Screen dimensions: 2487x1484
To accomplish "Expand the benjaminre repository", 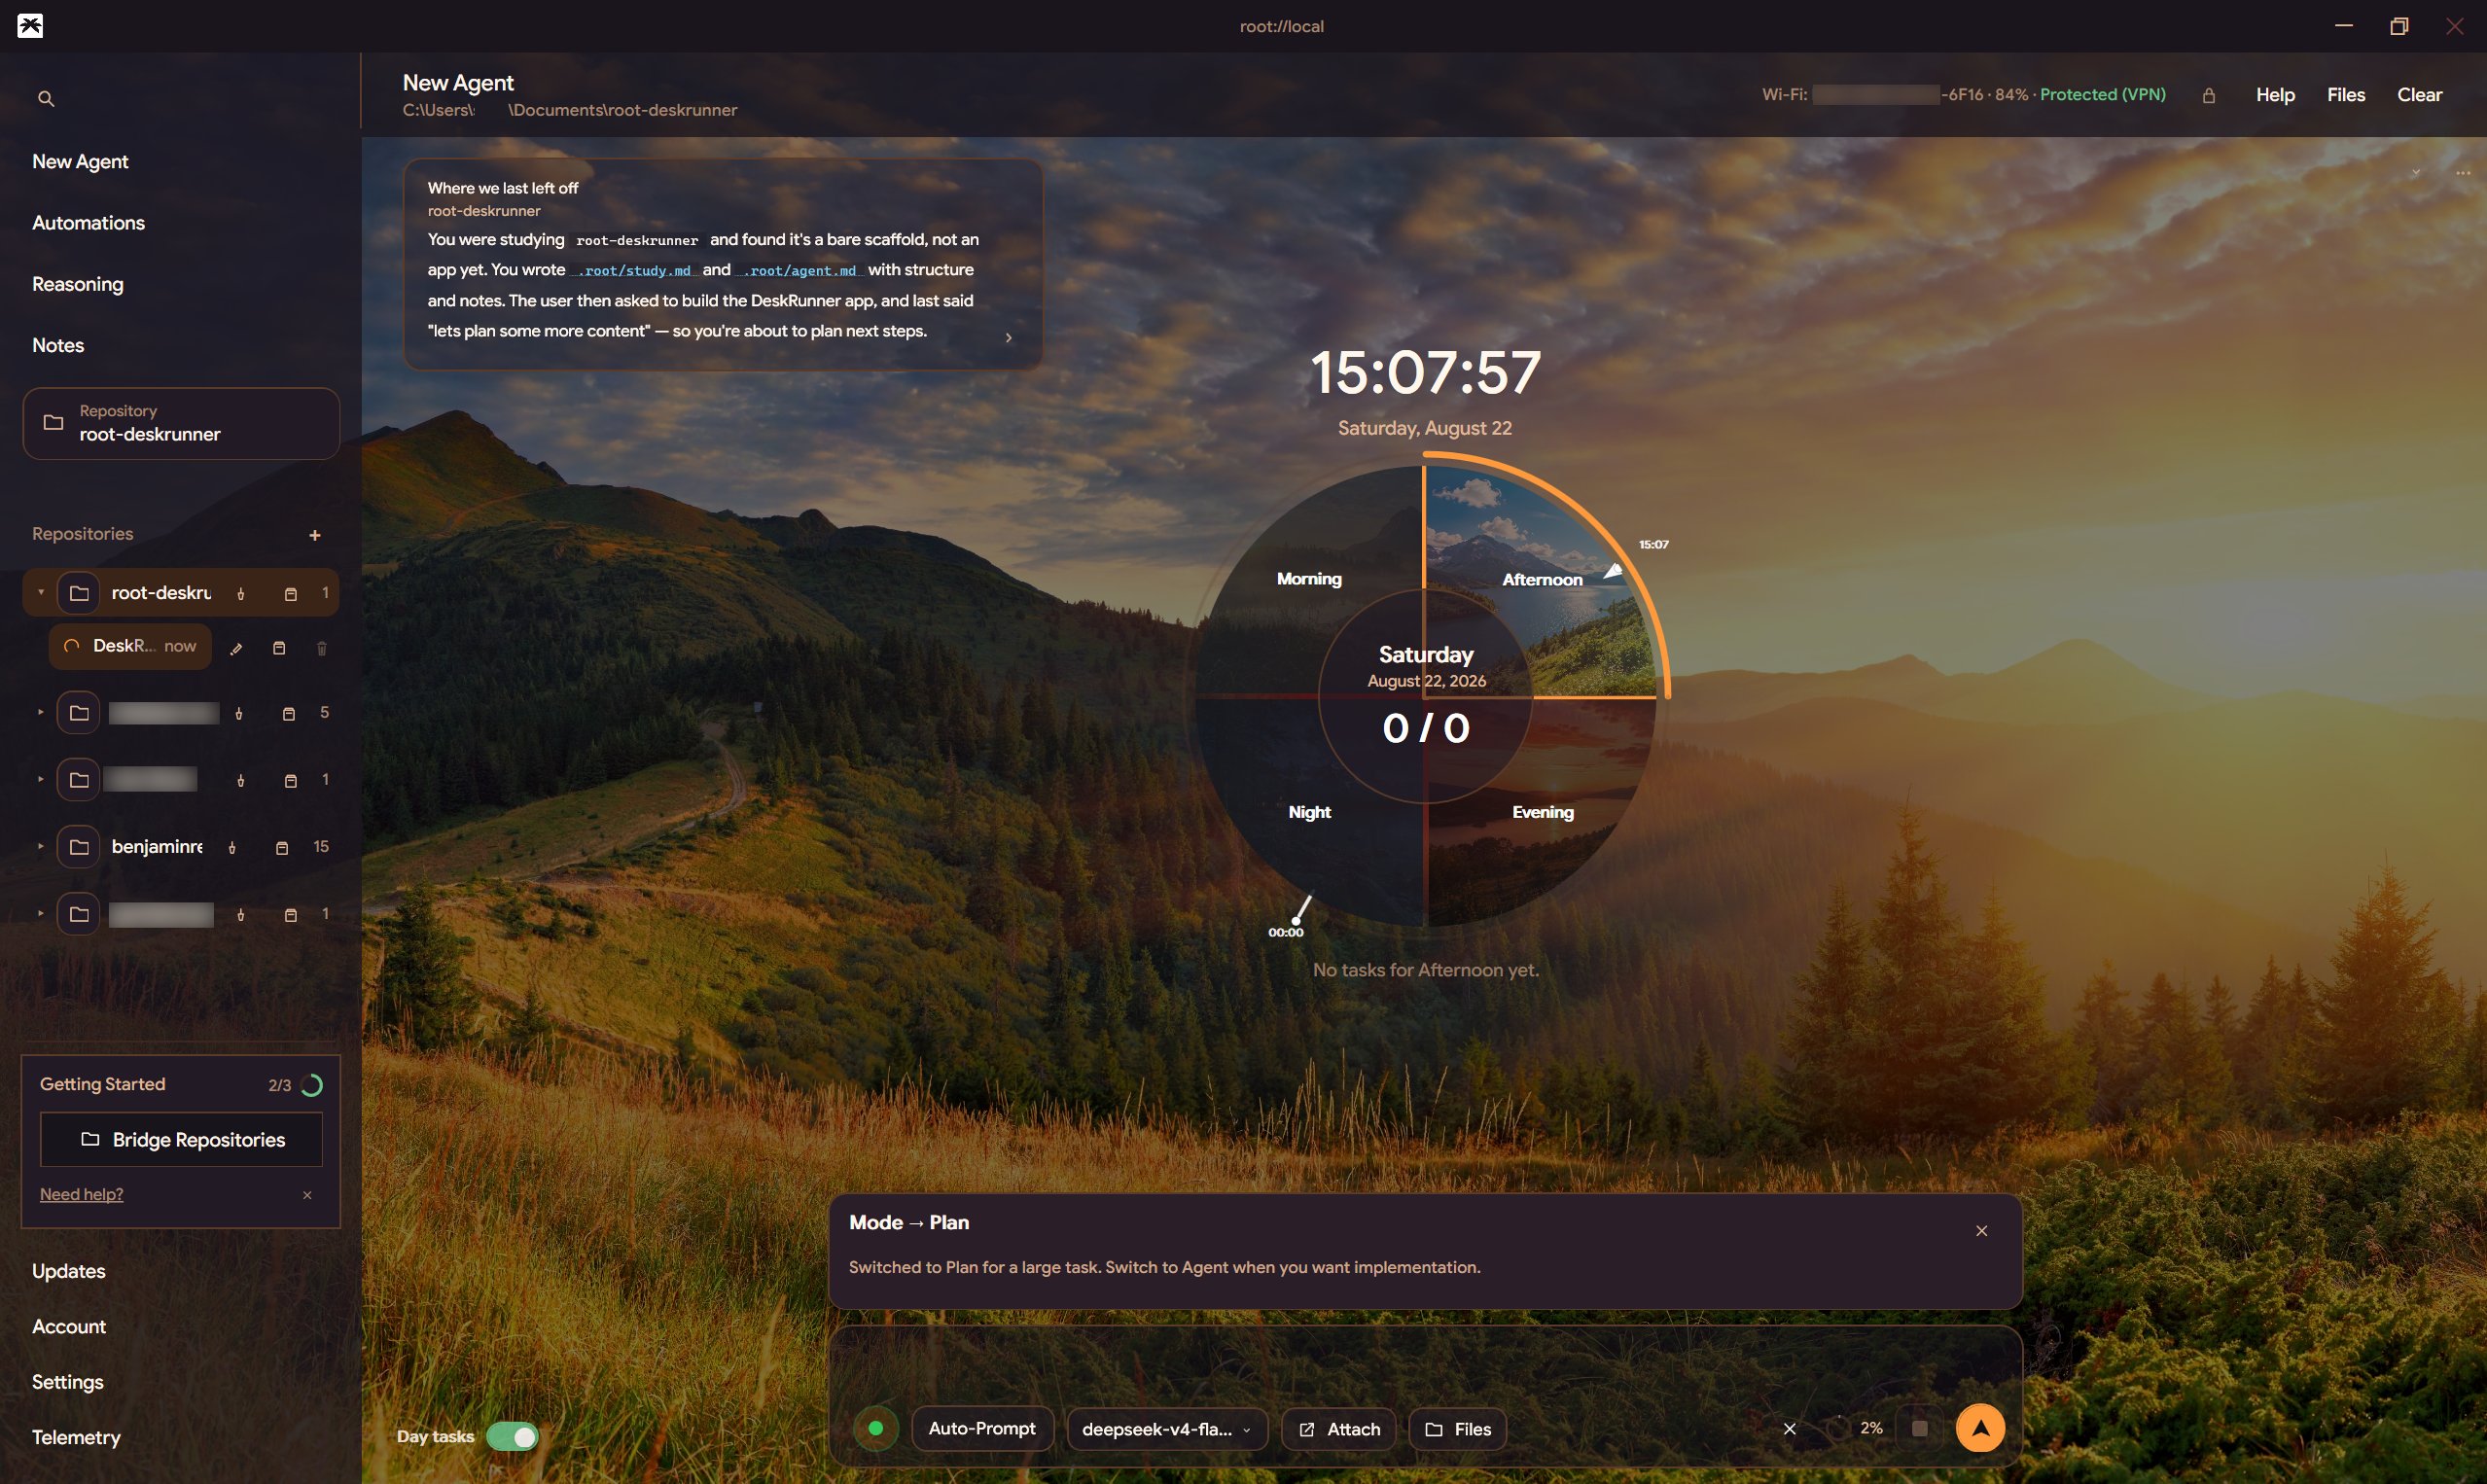I will 41,847.
